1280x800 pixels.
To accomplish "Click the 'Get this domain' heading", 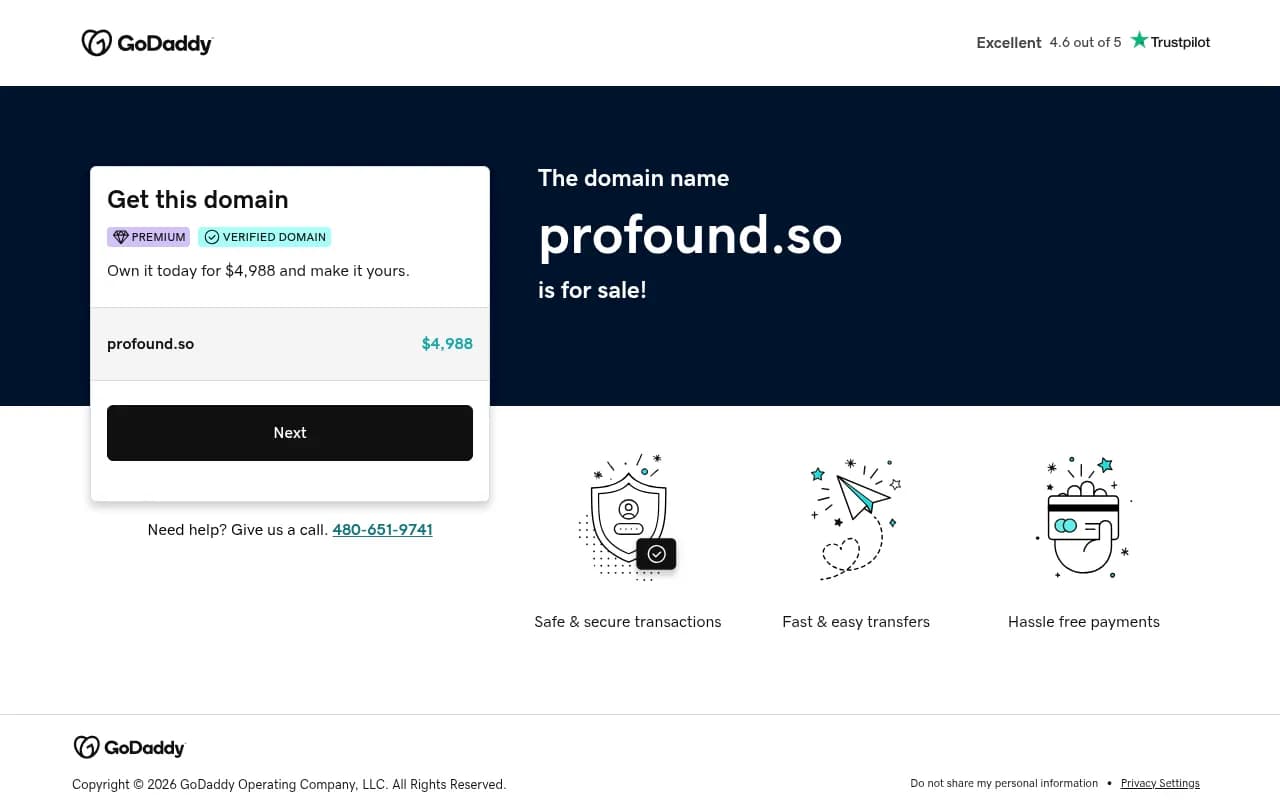I will pos(197,199).
